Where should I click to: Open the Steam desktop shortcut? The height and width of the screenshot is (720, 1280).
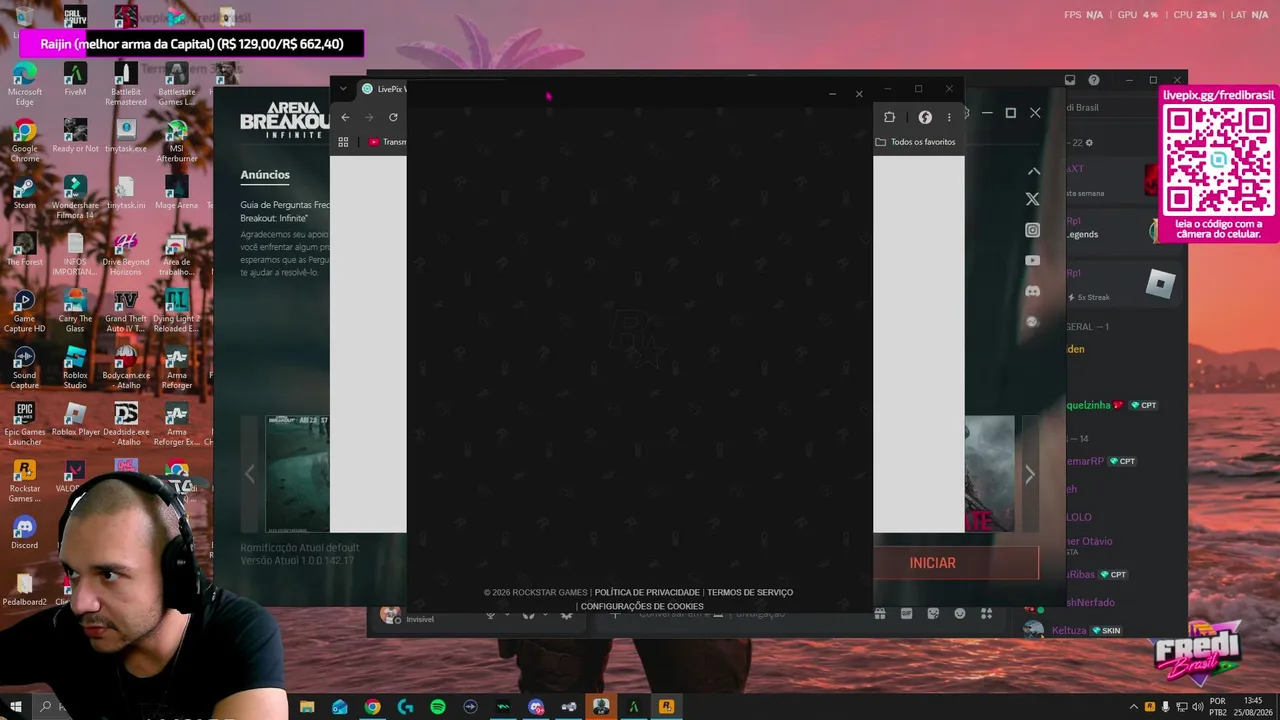(x=25, y=193)
